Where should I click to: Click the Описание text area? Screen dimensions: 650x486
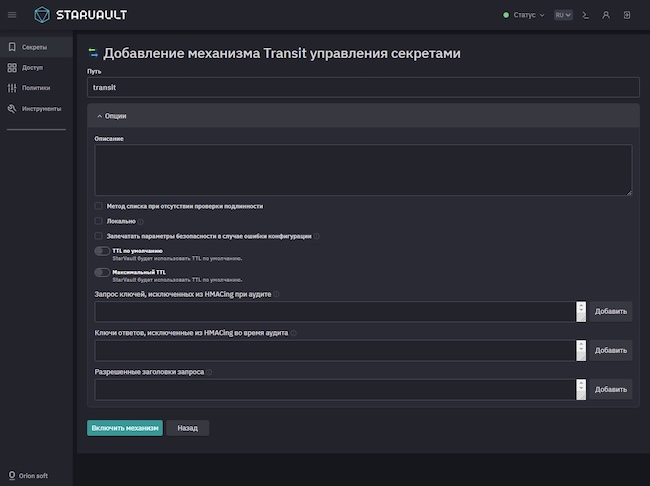coord(362,170)
